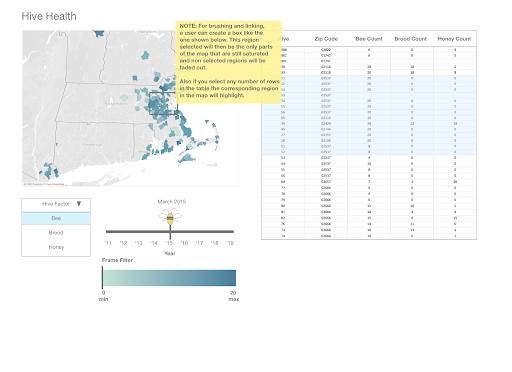Pick Honey from the Hive Factor list

pyautogui.click(x=56, y=247)
